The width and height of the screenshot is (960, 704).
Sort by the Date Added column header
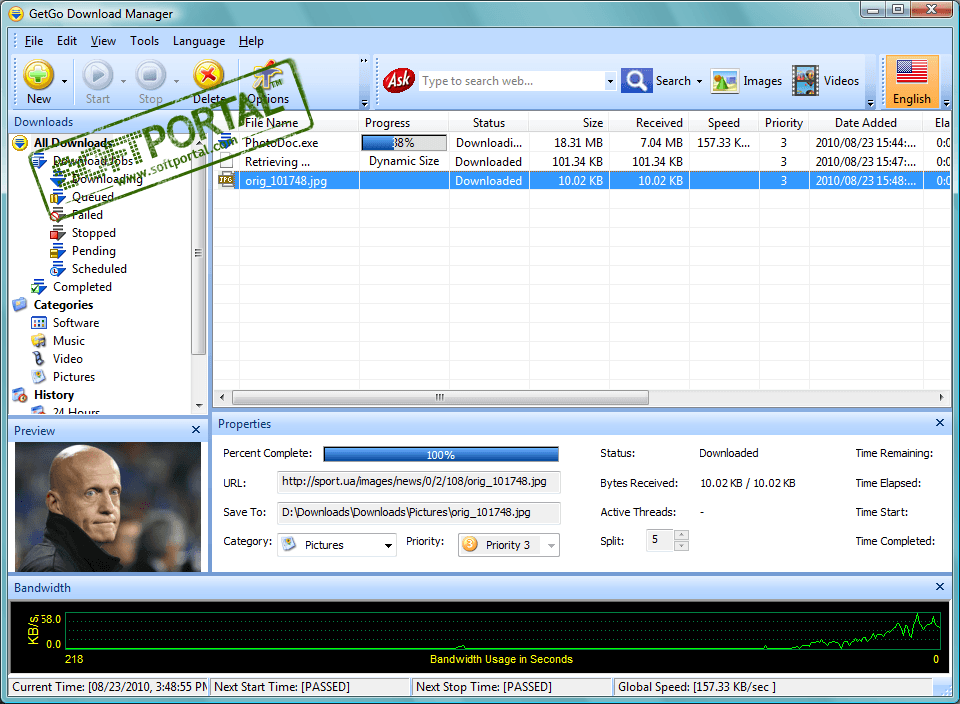pyautogui.click(x=866, y=122)
